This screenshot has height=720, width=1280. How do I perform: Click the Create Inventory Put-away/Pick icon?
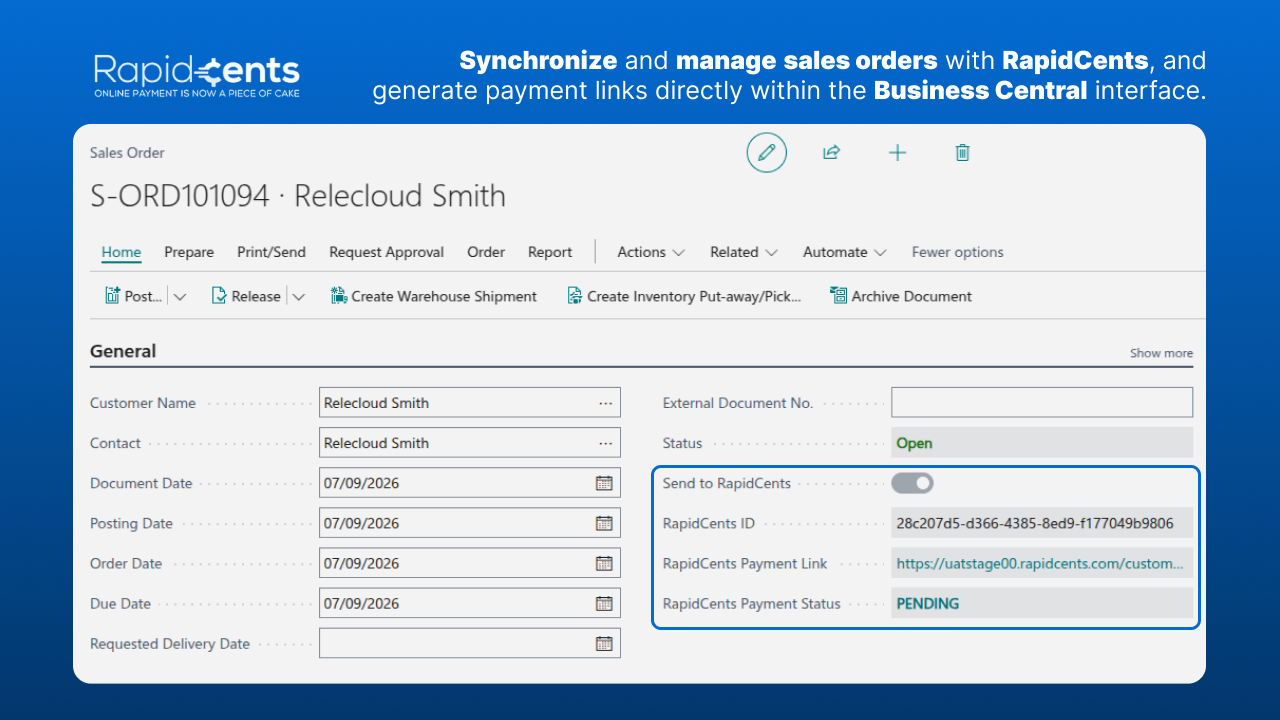tap(575, 296)
